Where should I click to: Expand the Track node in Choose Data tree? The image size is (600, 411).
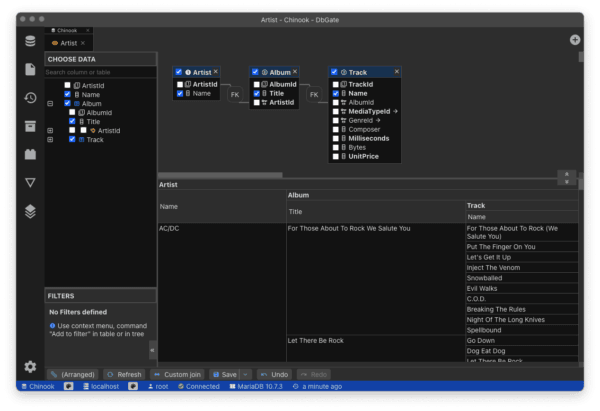pos(50,140)
